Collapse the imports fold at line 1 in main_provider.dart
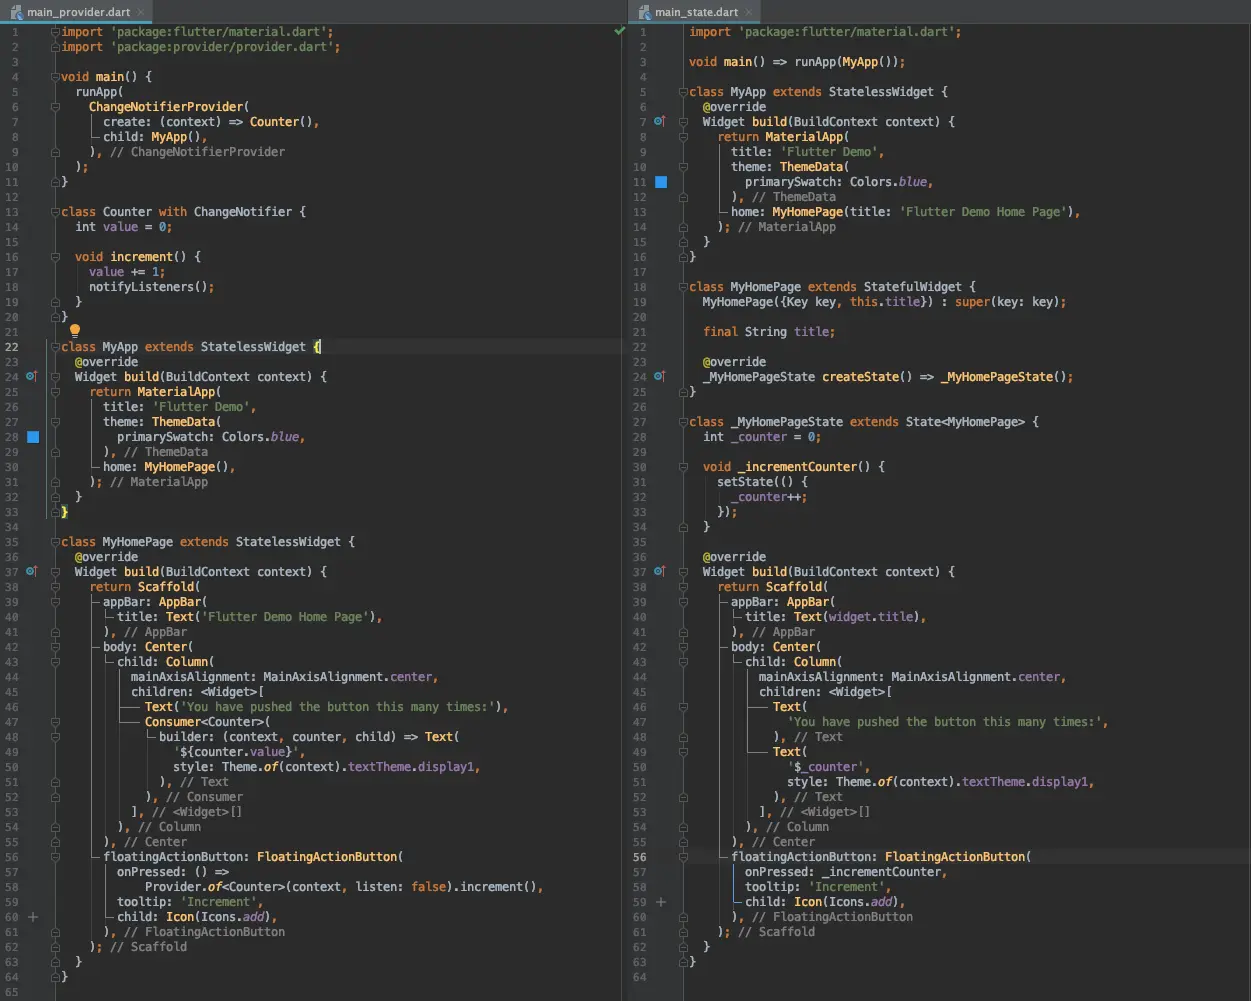This screenshot has width=1251, height=1001. click(56, 32)
